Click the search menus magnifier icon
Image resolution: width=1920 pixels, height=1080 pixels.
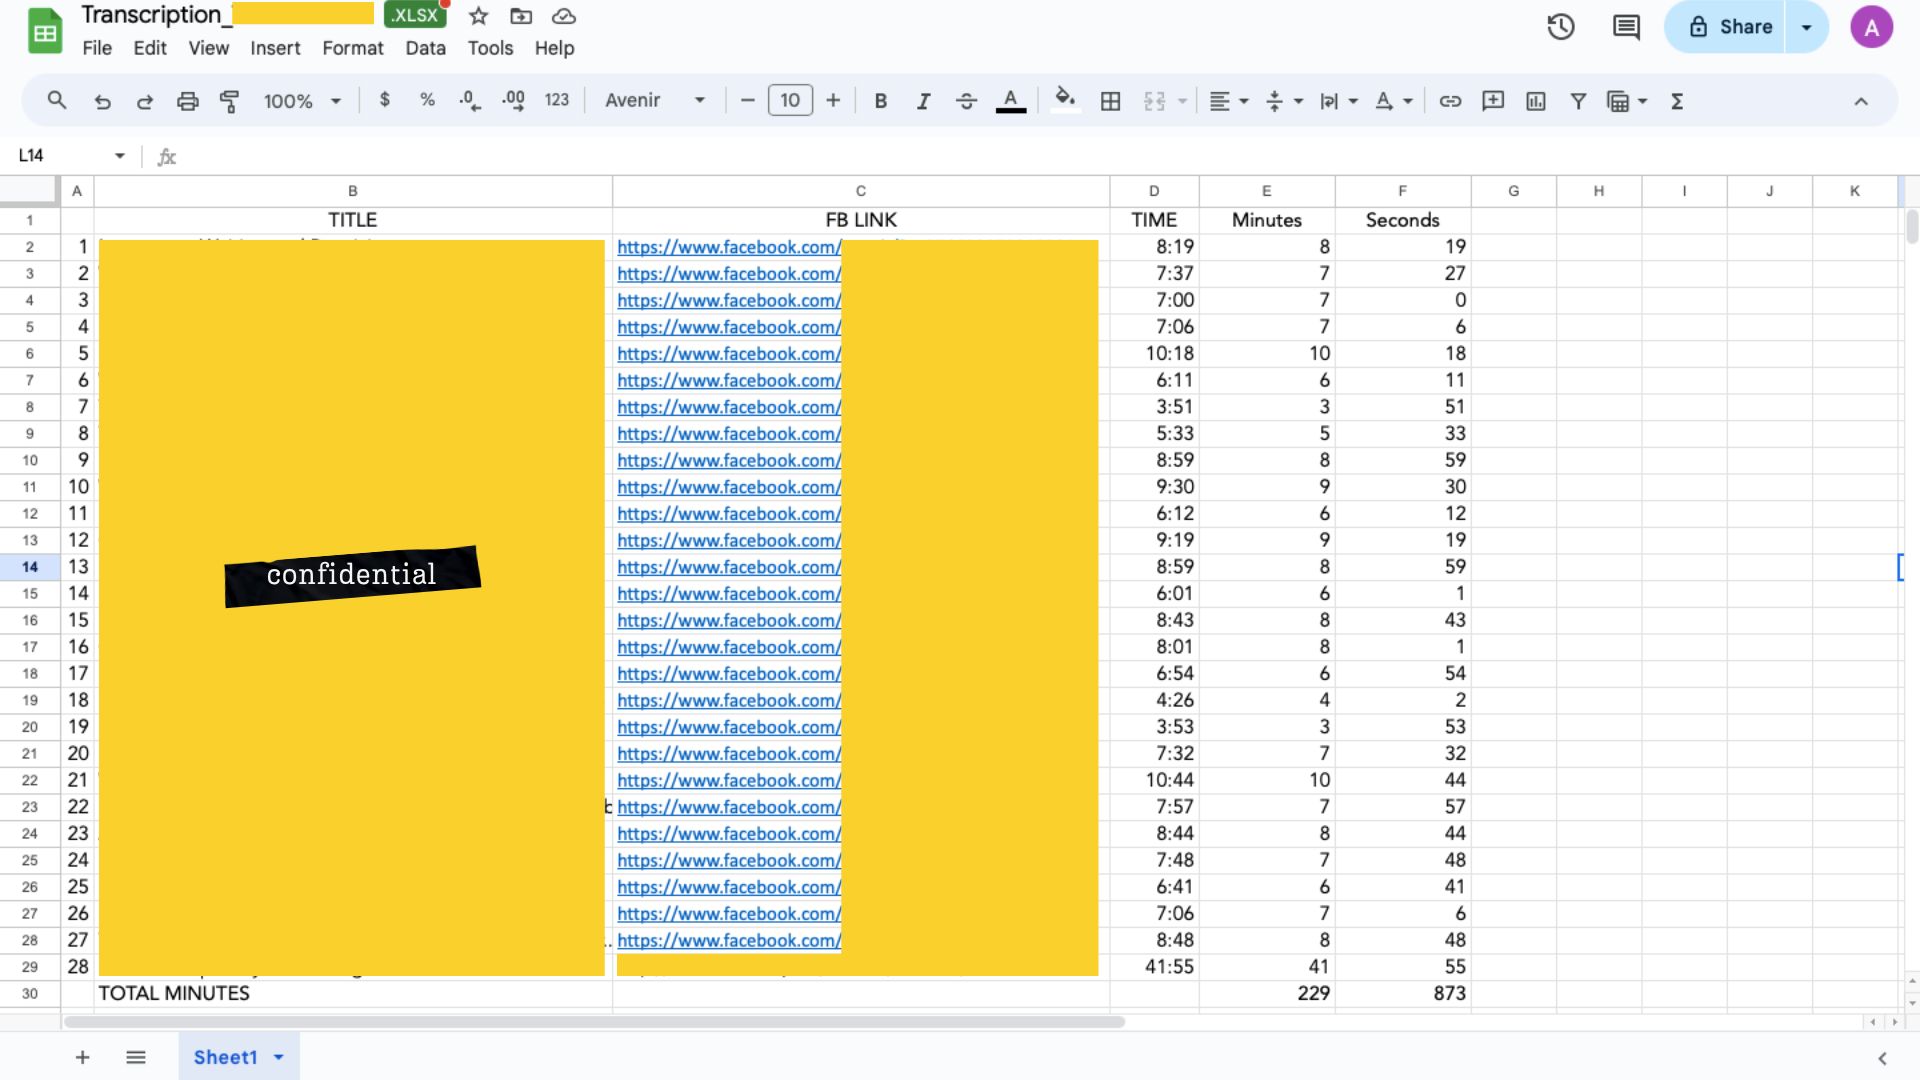[x=57, y=100]
